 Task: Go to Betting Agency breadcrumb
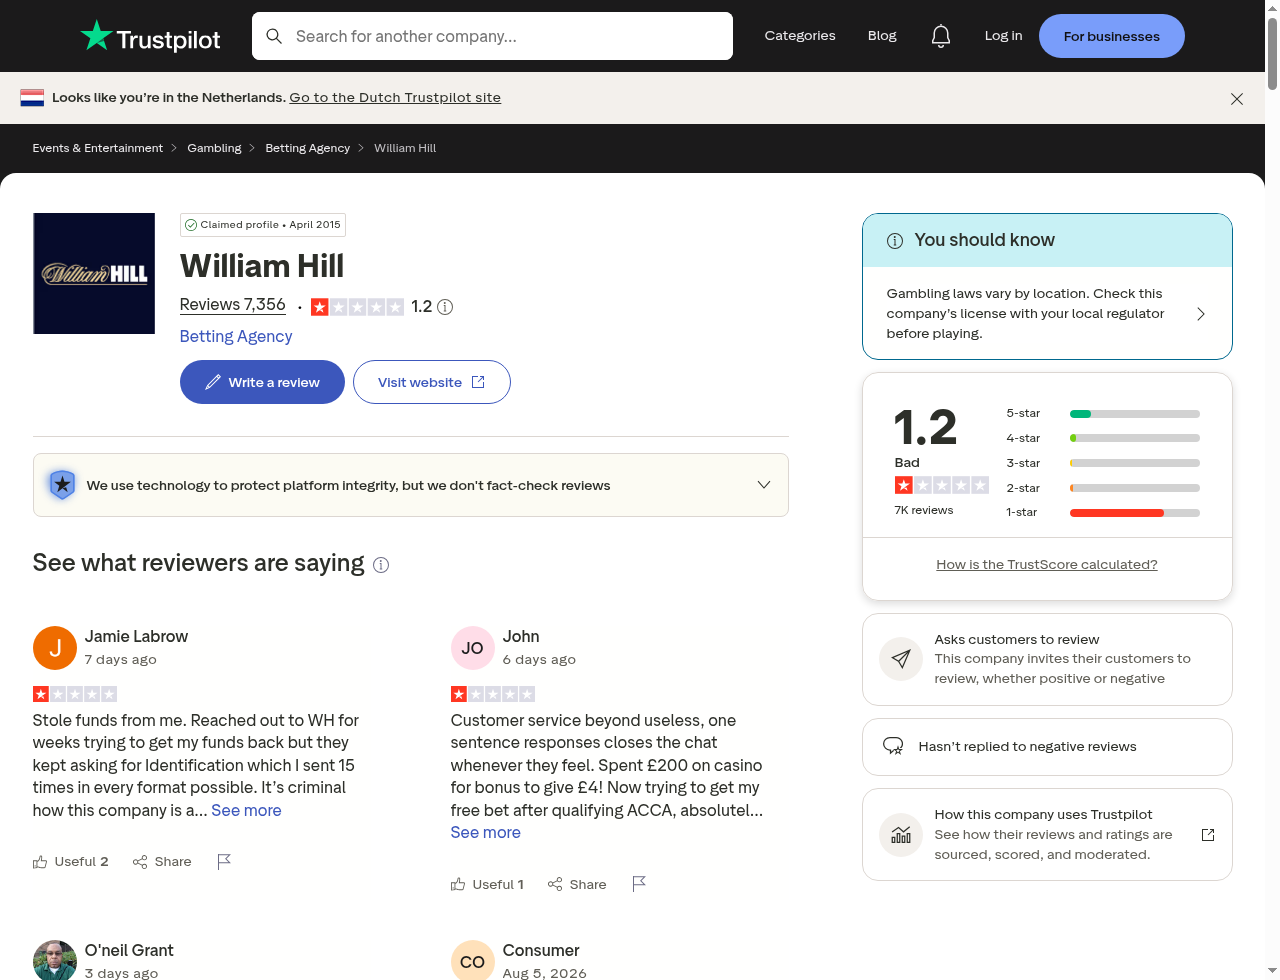[x=308, y=148]
